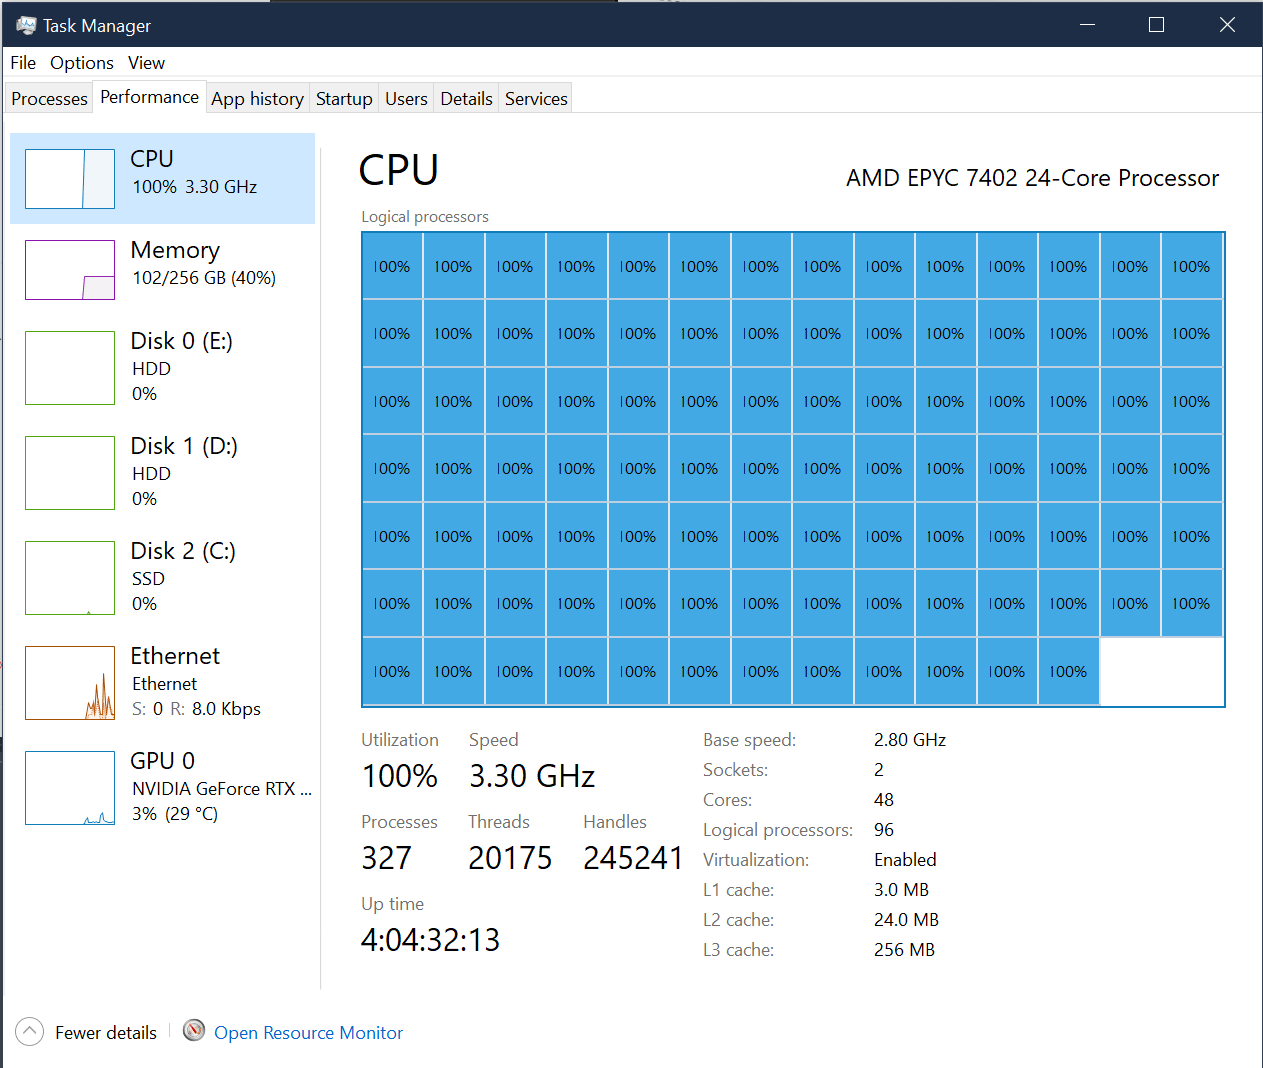Click the Resource Monitor icon
Image resolution: width=1263 pixels, height=1068 pixels.
point(193,1031)
